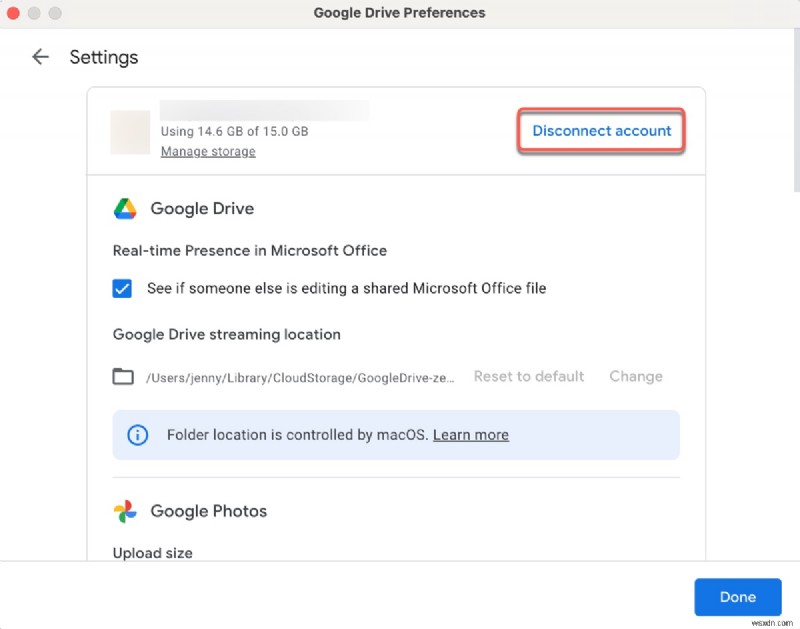Screen dimensions: 800x629
Task: Open the Learn more link
Action: (x=471, y=435)
